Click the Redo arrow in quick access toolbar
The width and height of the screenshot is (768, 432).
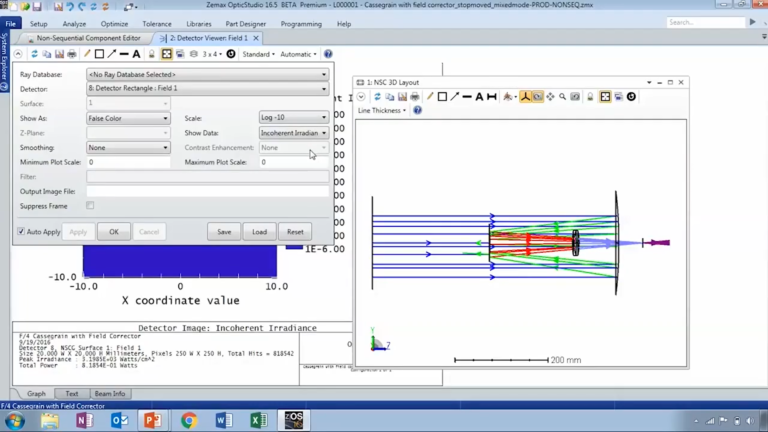click(82, 6)
